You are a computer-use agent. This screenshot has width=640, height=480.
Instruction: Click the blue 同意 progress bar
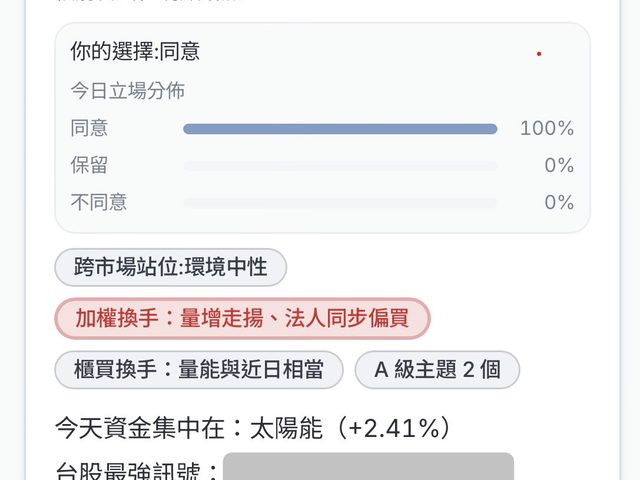pos(340,129)
